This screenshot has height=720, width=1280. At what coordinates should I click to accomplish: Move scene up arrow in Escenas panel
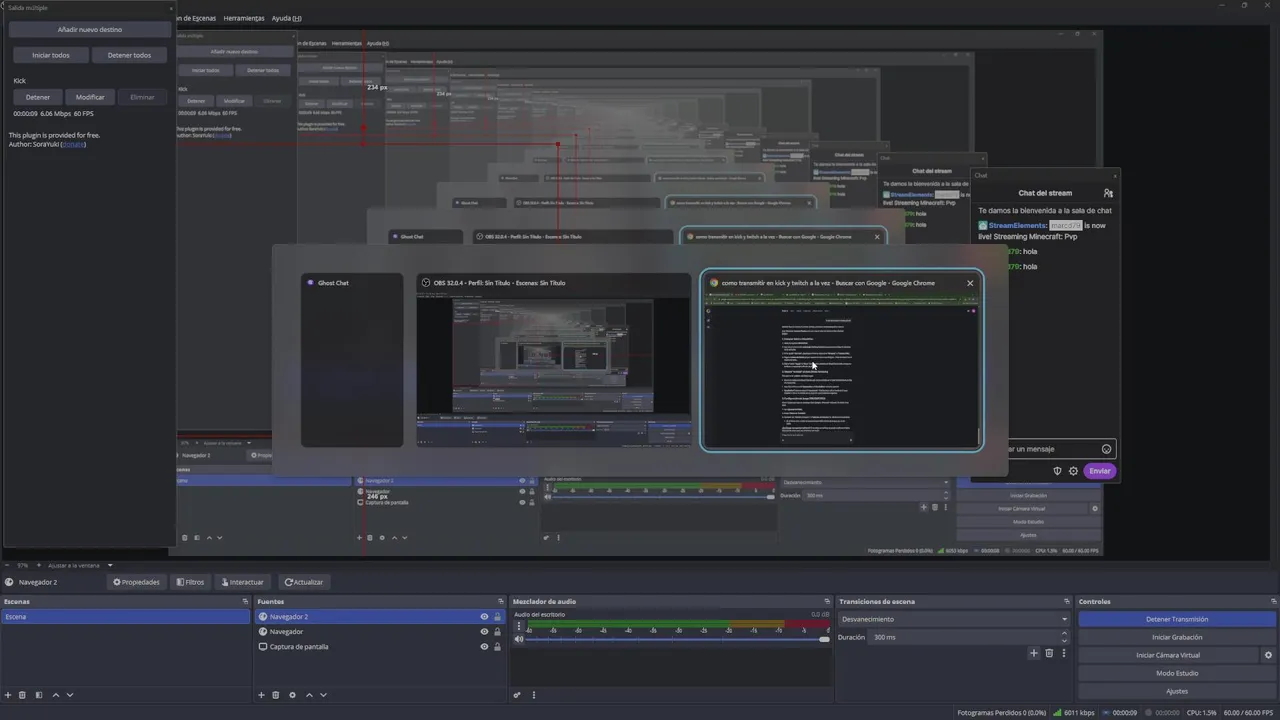[x=56, y=695]
